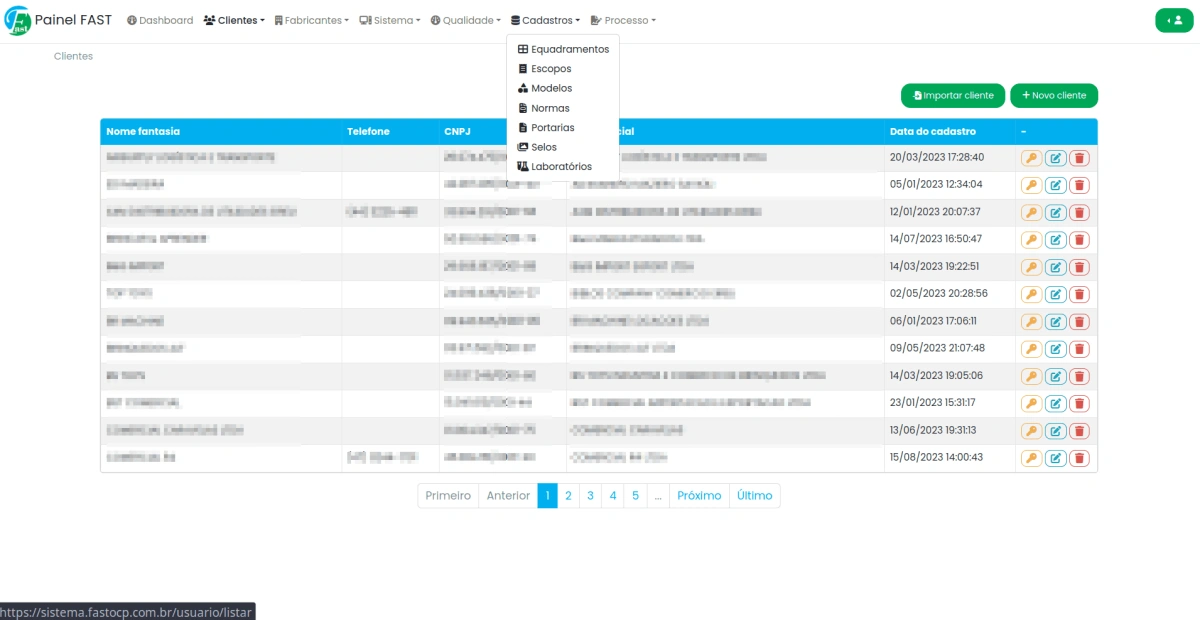Open the Qualidade dropdown menu

[x=465, y=19]
